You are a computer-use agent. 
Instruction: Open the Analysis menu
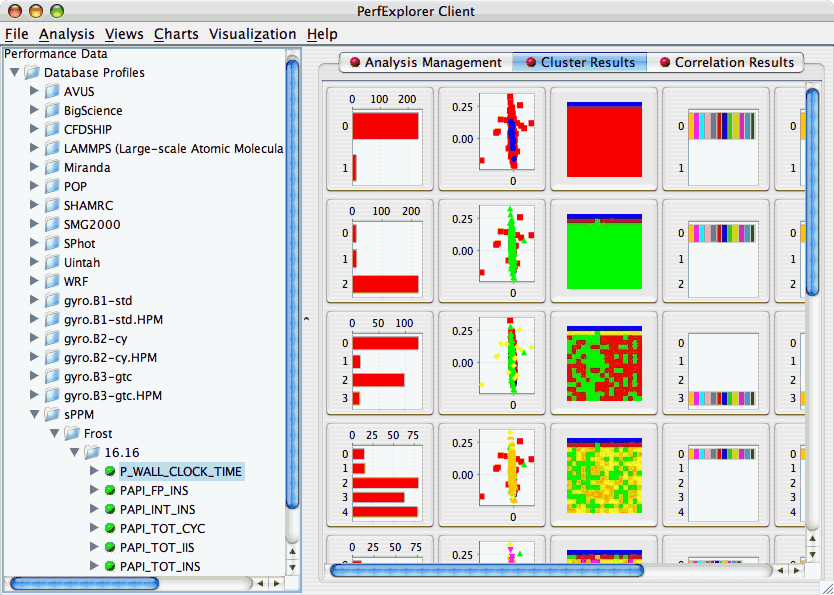coord(66,34)
